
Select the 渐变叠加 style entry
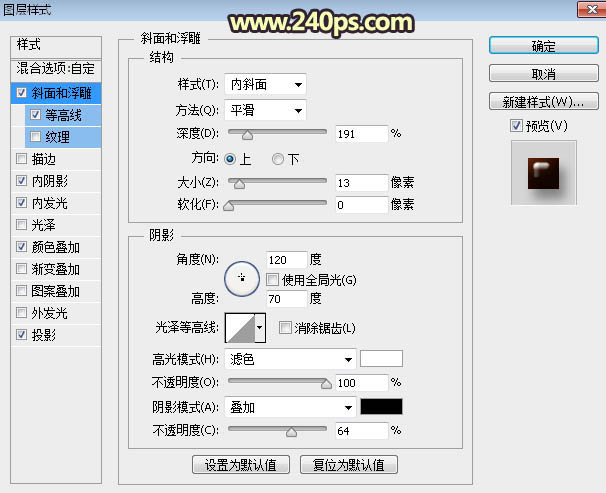(x=56, y=269)
